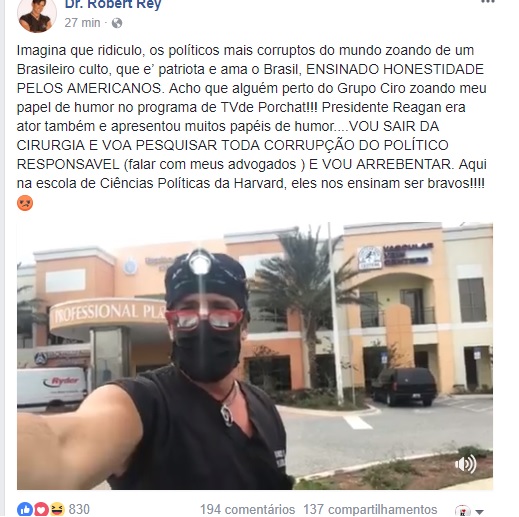Show the 194 comentários
Screen dimensions: 519x517
247,510
